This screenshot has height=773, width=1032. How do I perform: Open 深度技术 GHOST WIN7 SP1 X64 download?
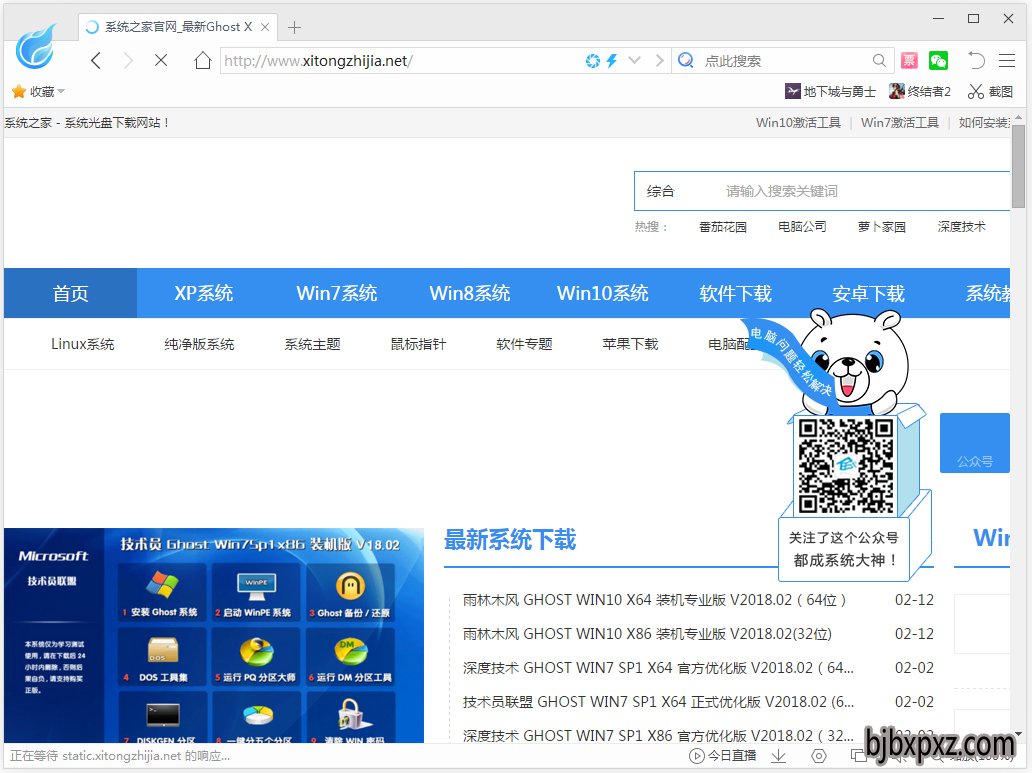(x=658, y=668)
